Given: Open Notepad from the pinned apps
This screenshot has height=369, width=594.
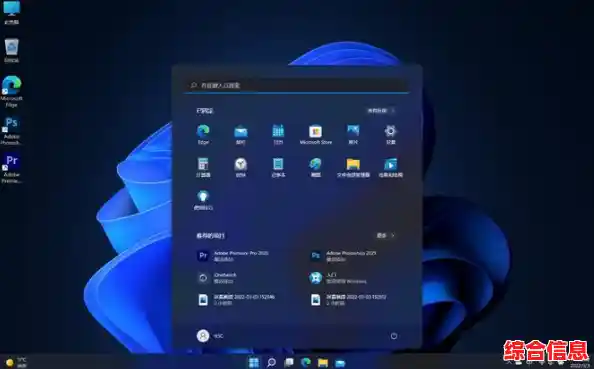Looking at the screenshot, I should tap(278, 167).
